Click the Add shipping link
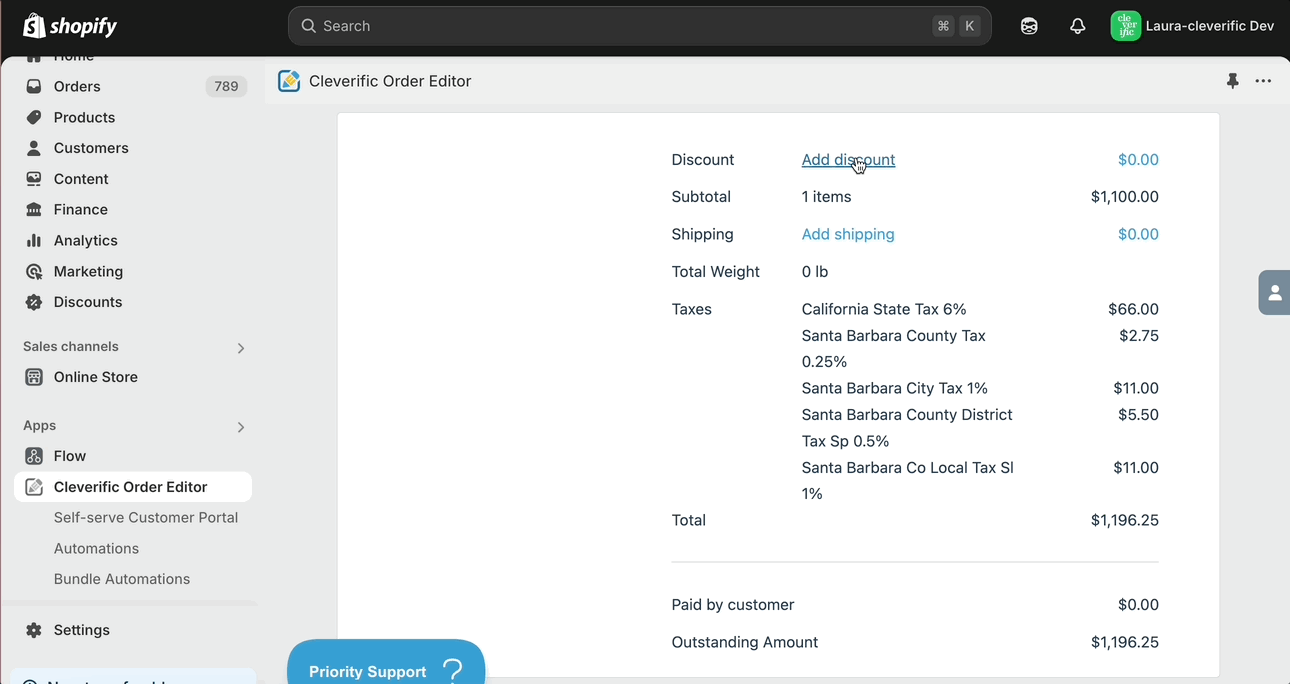Screen dimensions: 1290x684 coord(848,234)
